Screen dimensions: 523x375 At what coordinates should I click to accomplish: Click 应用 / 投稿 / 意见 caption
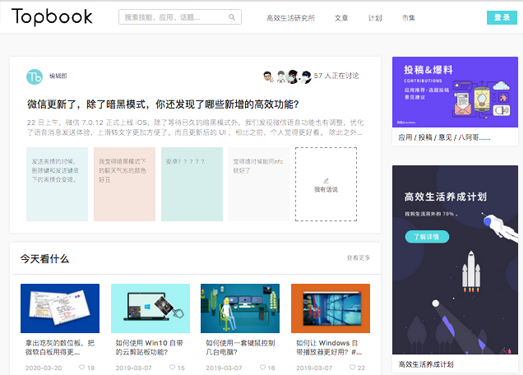coord(444,137)
